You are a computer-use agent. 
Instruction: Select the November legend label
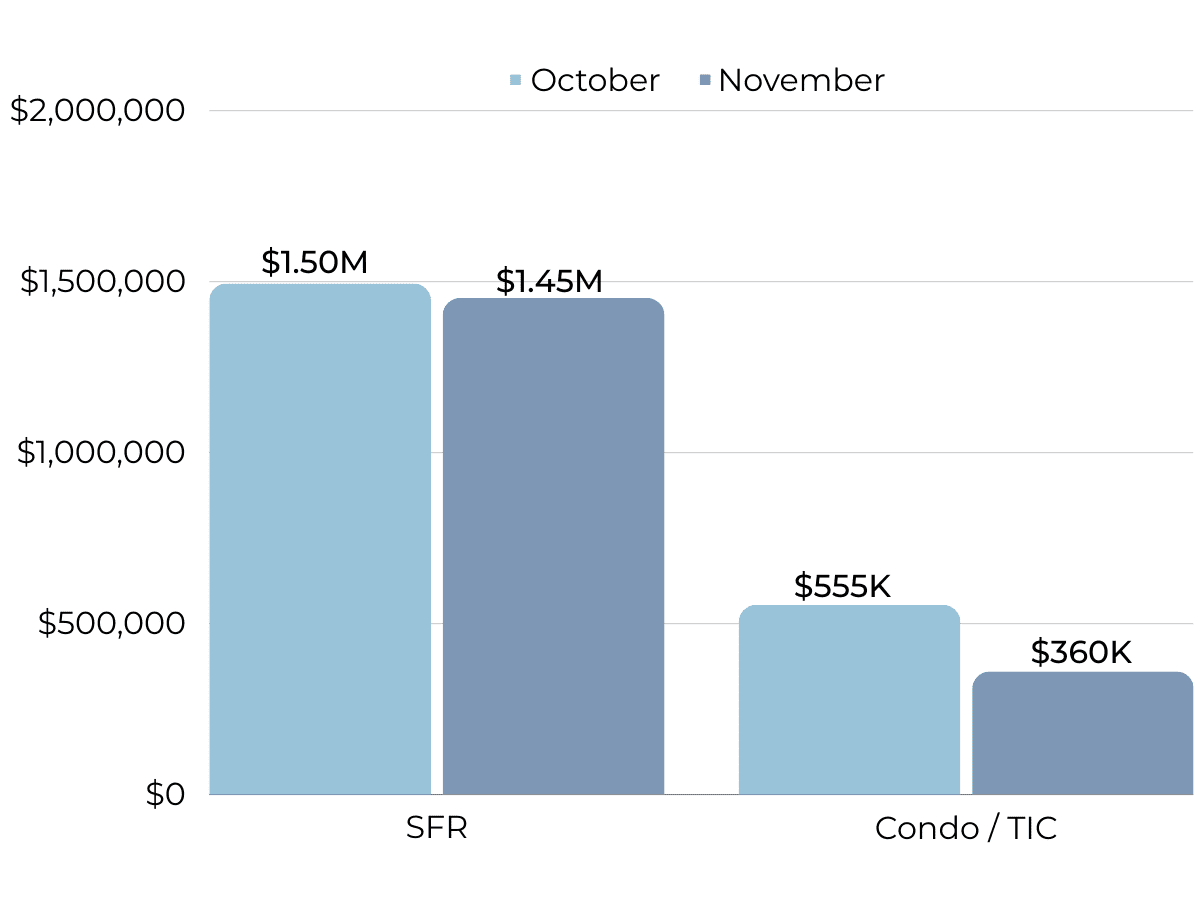[801, 81]
